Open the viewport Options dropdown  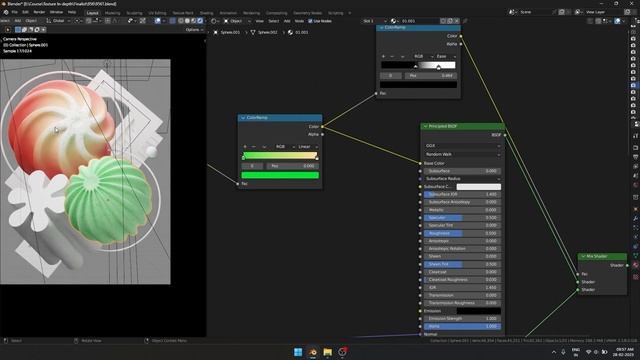coord(194,30)
